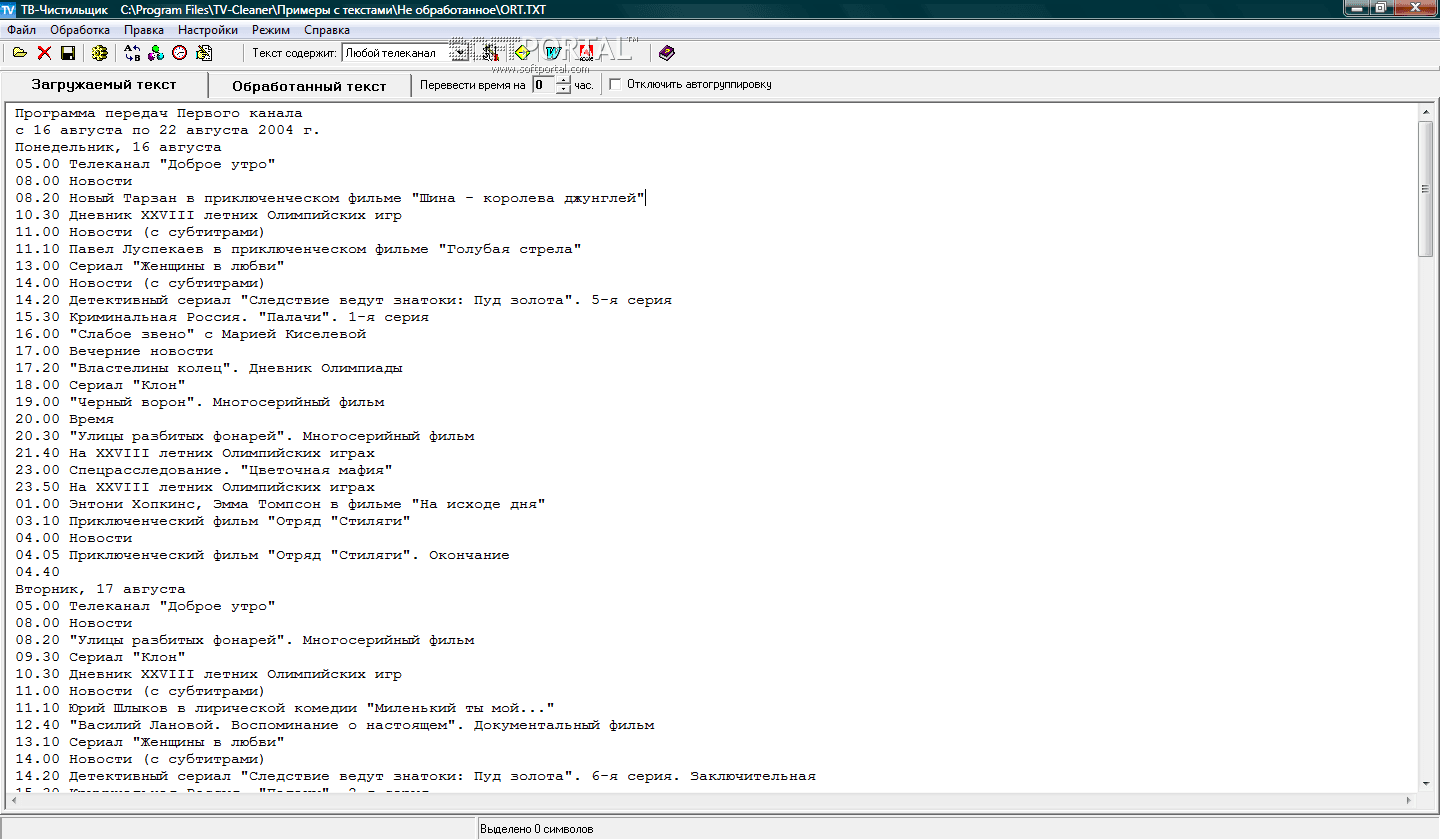The width and height of the screenshot is (1440, 840).
Task: Switch to the 'Загружаемый текст' tab
Action: [104, 85]
